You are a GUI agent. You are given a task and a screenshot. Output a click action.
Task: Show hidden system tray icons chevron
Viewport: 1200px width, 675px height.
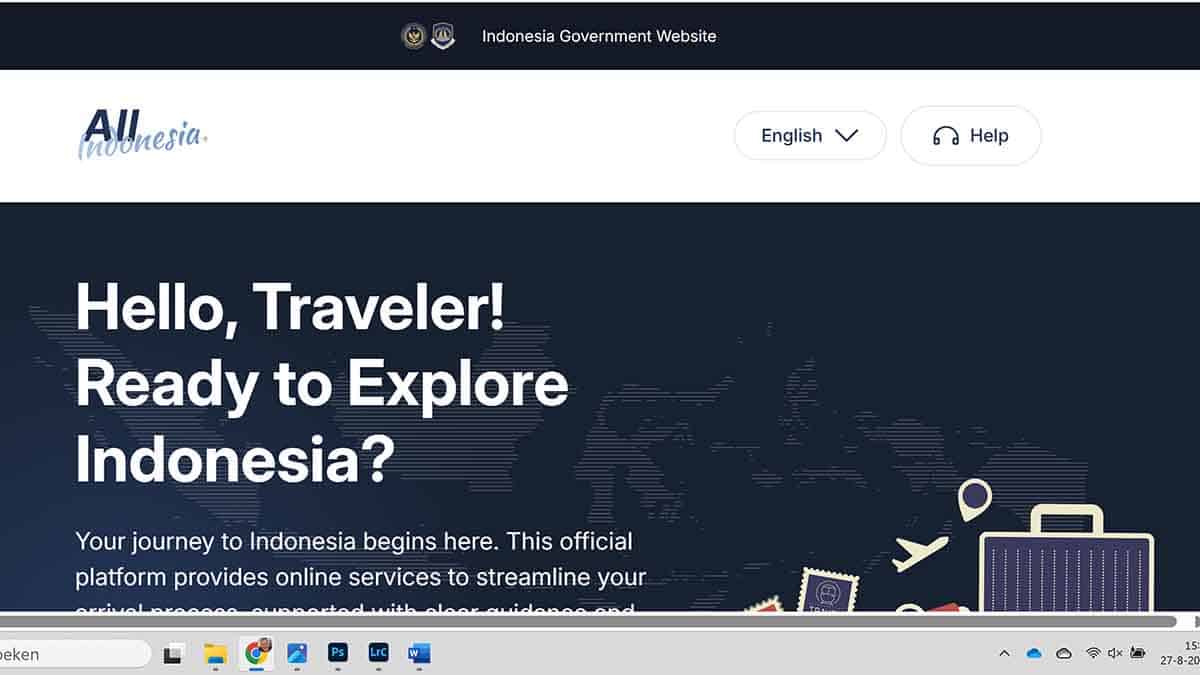point(1004,653)
